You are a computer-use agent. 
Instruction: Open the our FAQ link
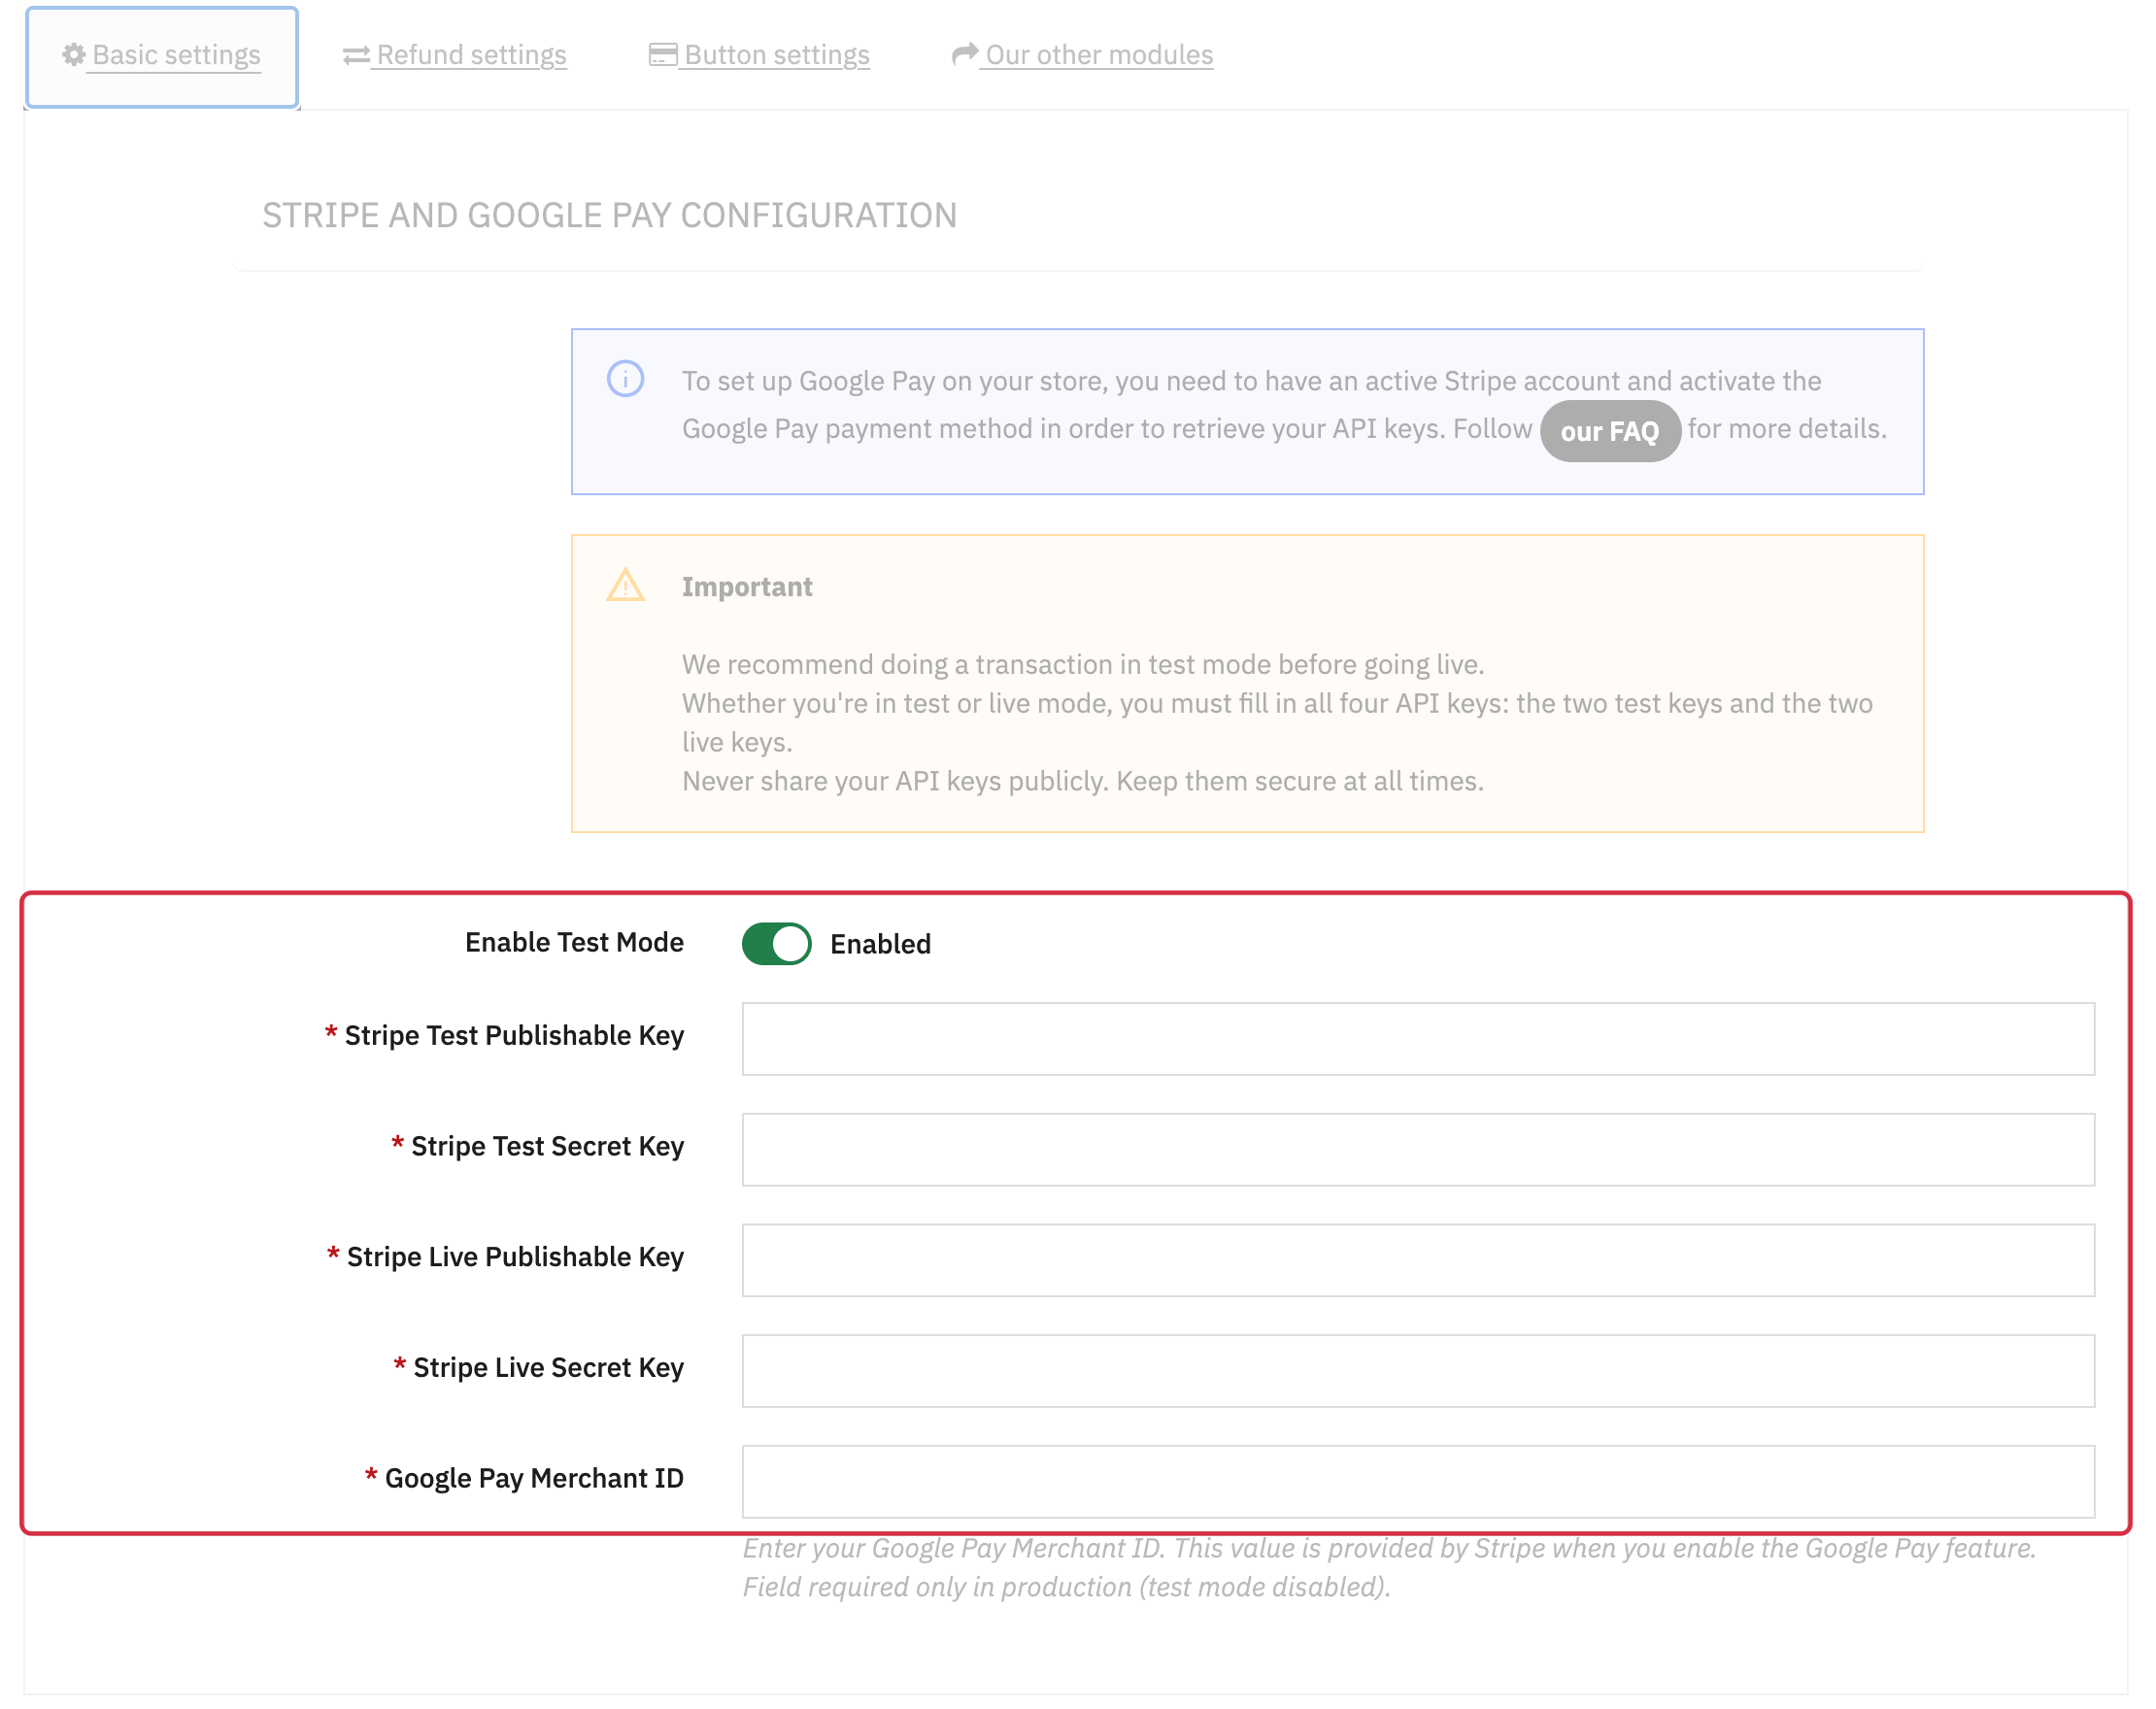pos(1610,431)
